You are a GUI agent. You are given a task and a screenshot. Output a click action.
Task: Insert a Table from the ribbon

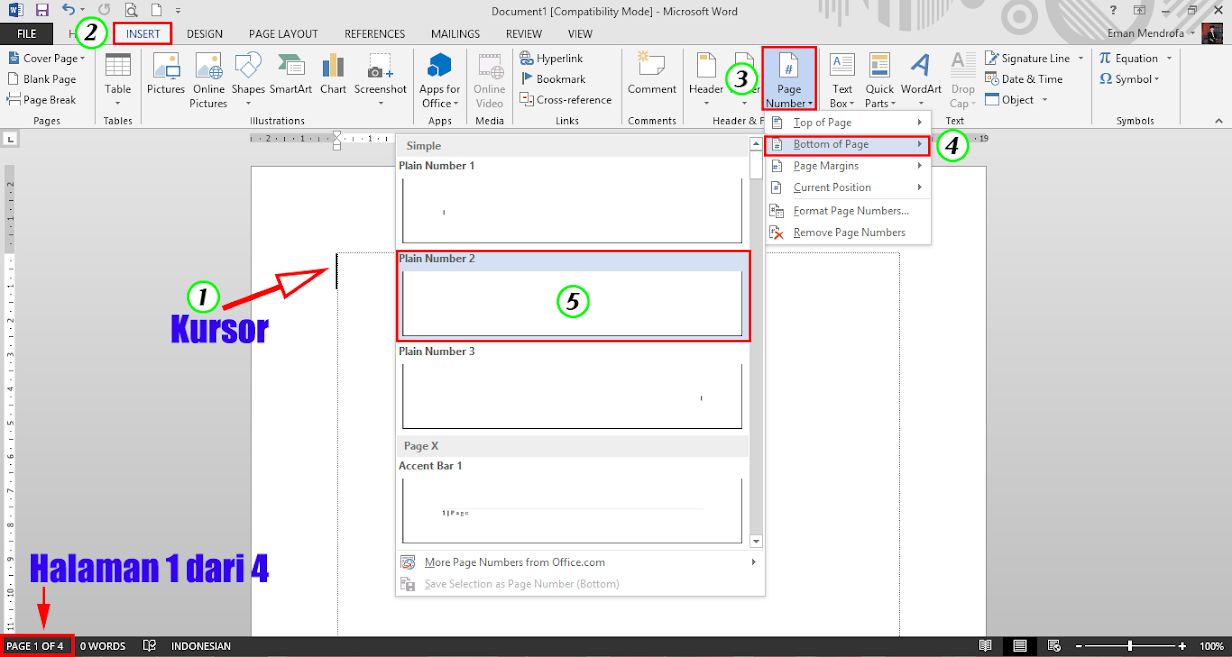point(118,80)
